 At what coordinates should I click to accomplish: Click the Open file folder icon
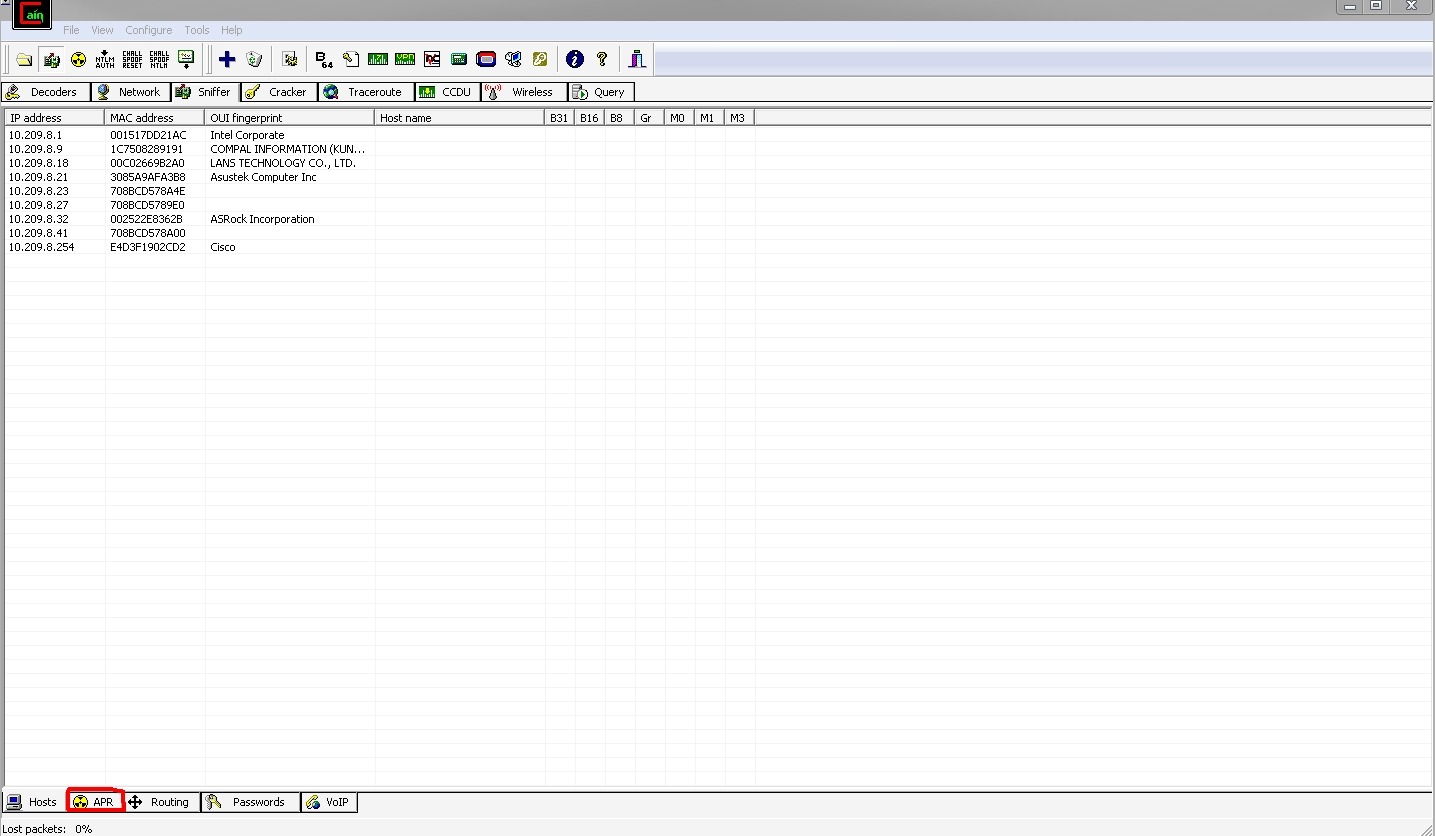24,60
